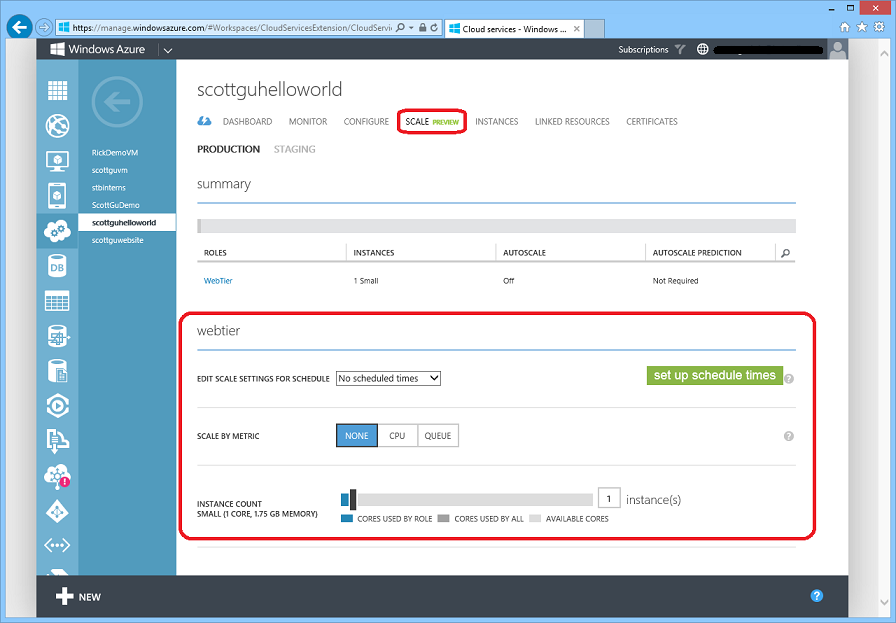Screen dimensions: 896x623
Task: Open Subscriptions menu in top bar
Action: tap(643, 50)
